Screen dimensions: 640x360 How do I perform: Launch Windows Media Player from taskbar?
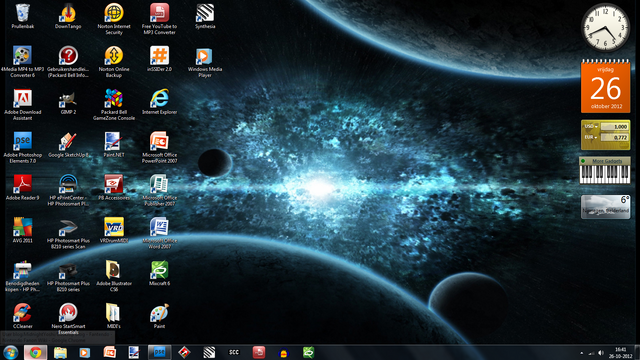(x=84, y=352)
